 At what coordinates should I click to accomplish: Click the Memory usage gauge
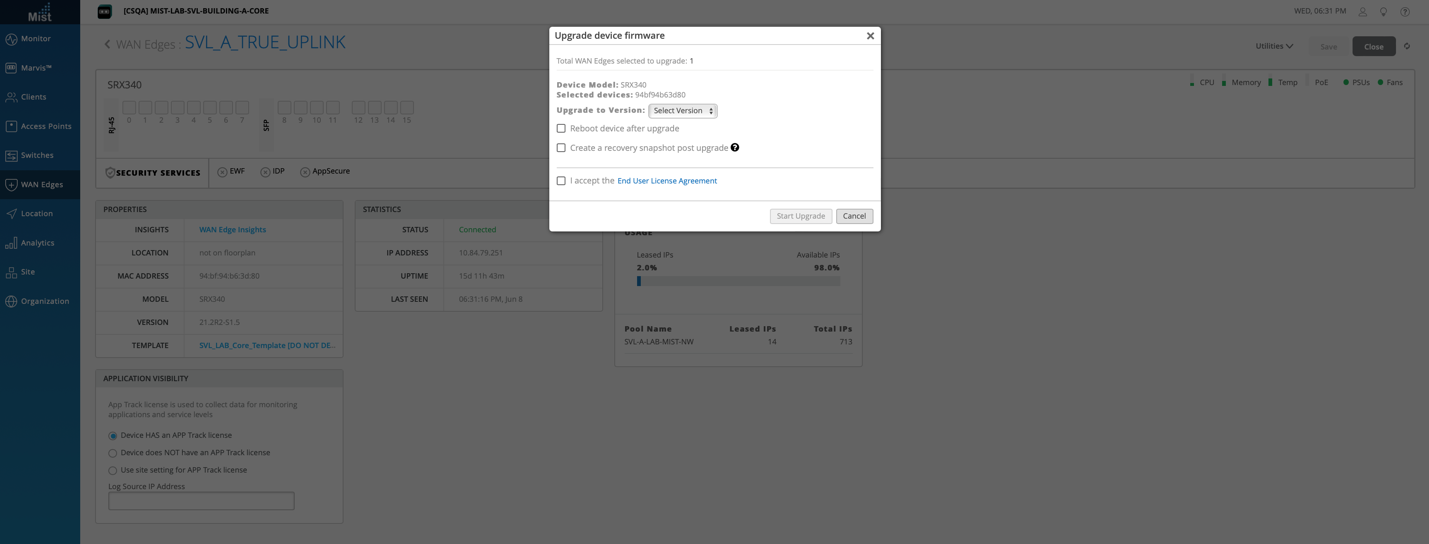(1241, 82)
